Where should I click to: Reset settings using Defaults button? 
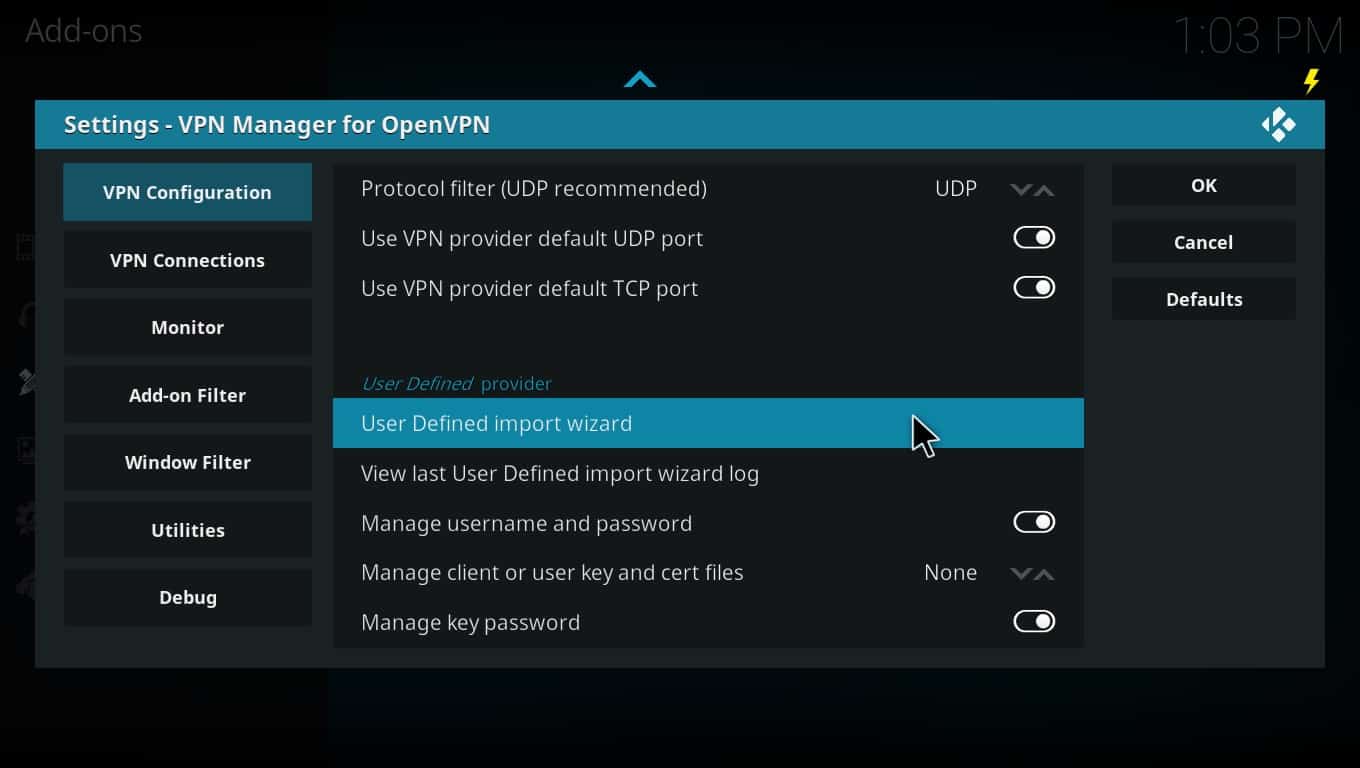[1204, 299]
